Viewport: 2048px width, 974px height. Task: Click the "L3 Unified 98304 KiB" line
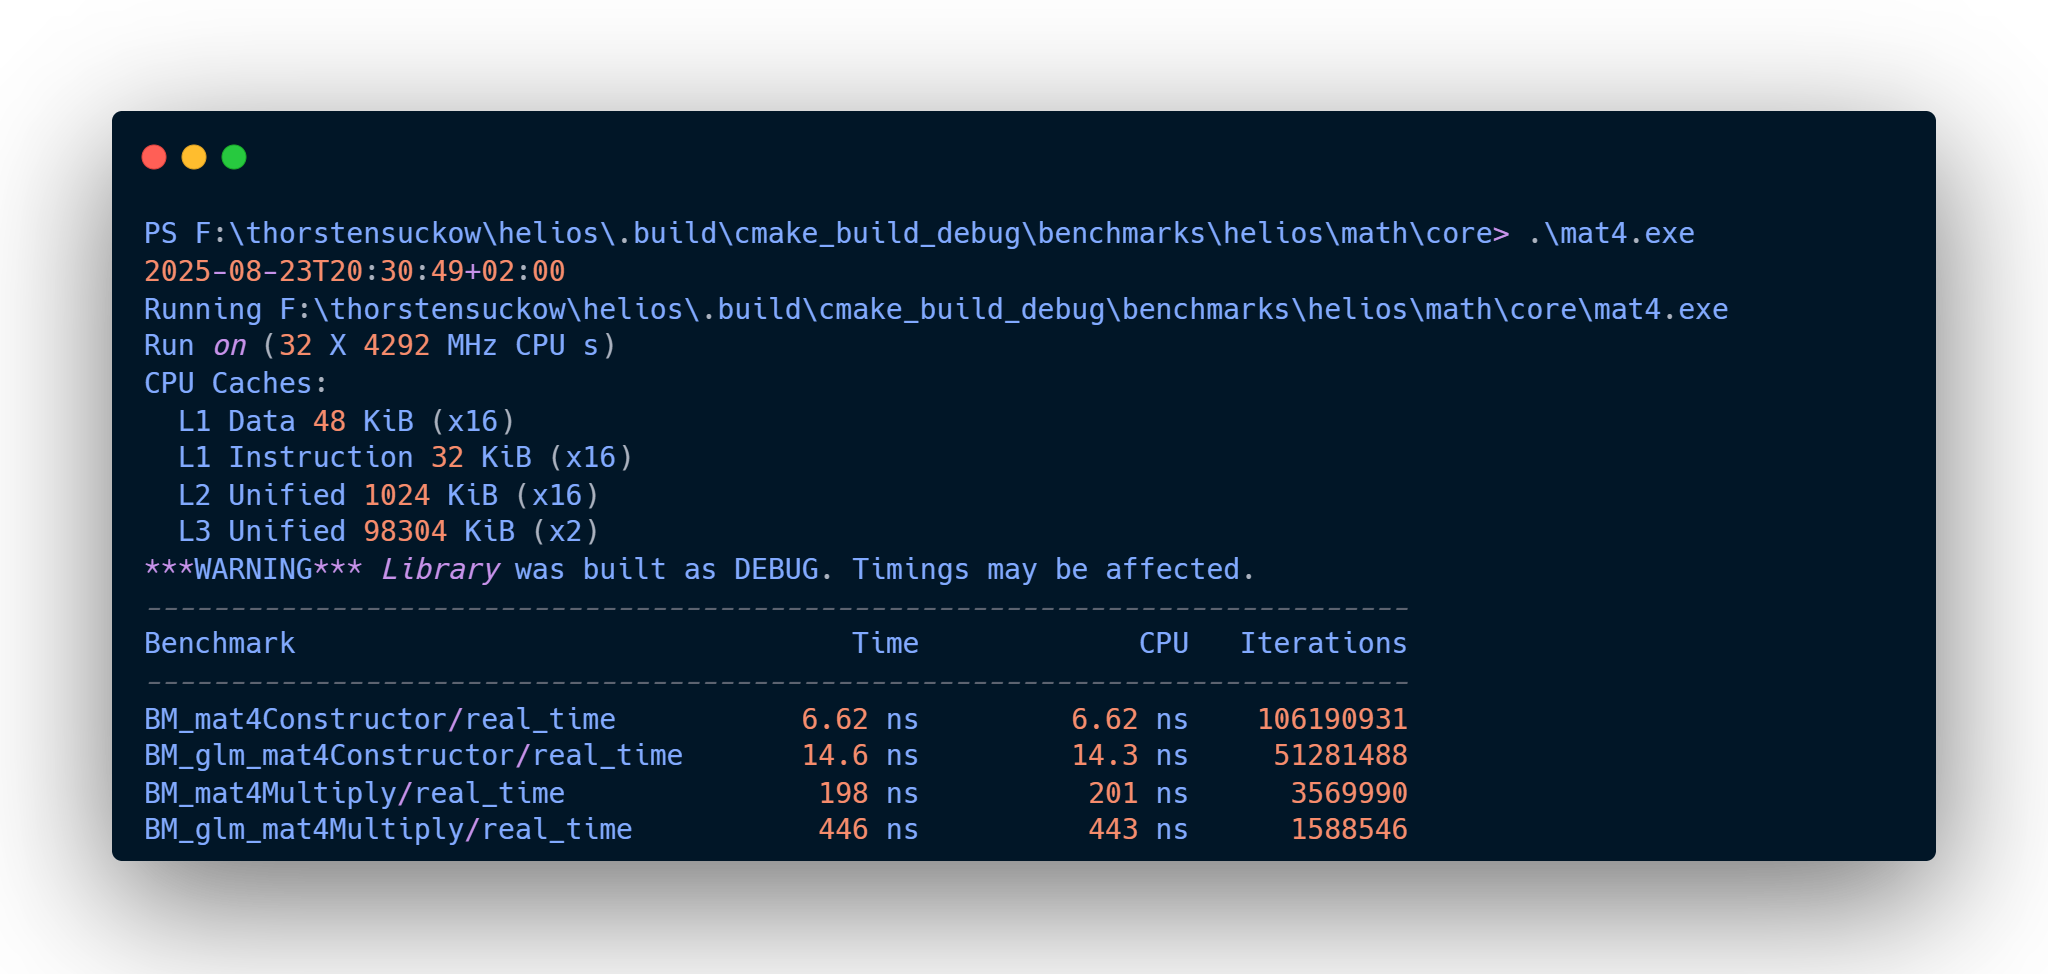pyautogui.click(x=388, y=531)
